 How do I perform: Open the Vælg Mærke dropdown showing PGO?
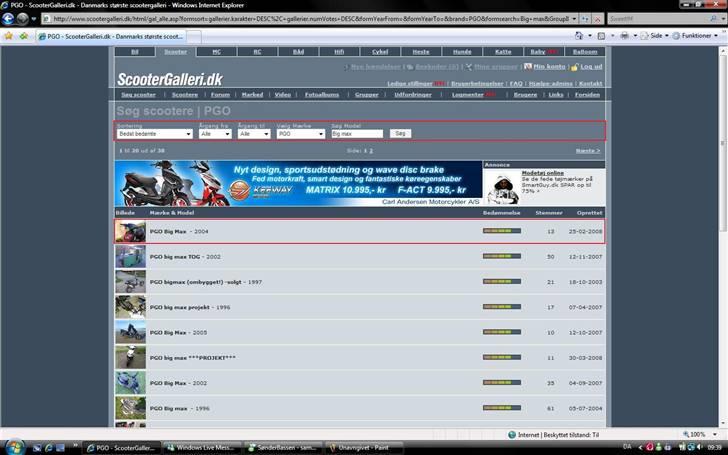[x=300, y=134]
